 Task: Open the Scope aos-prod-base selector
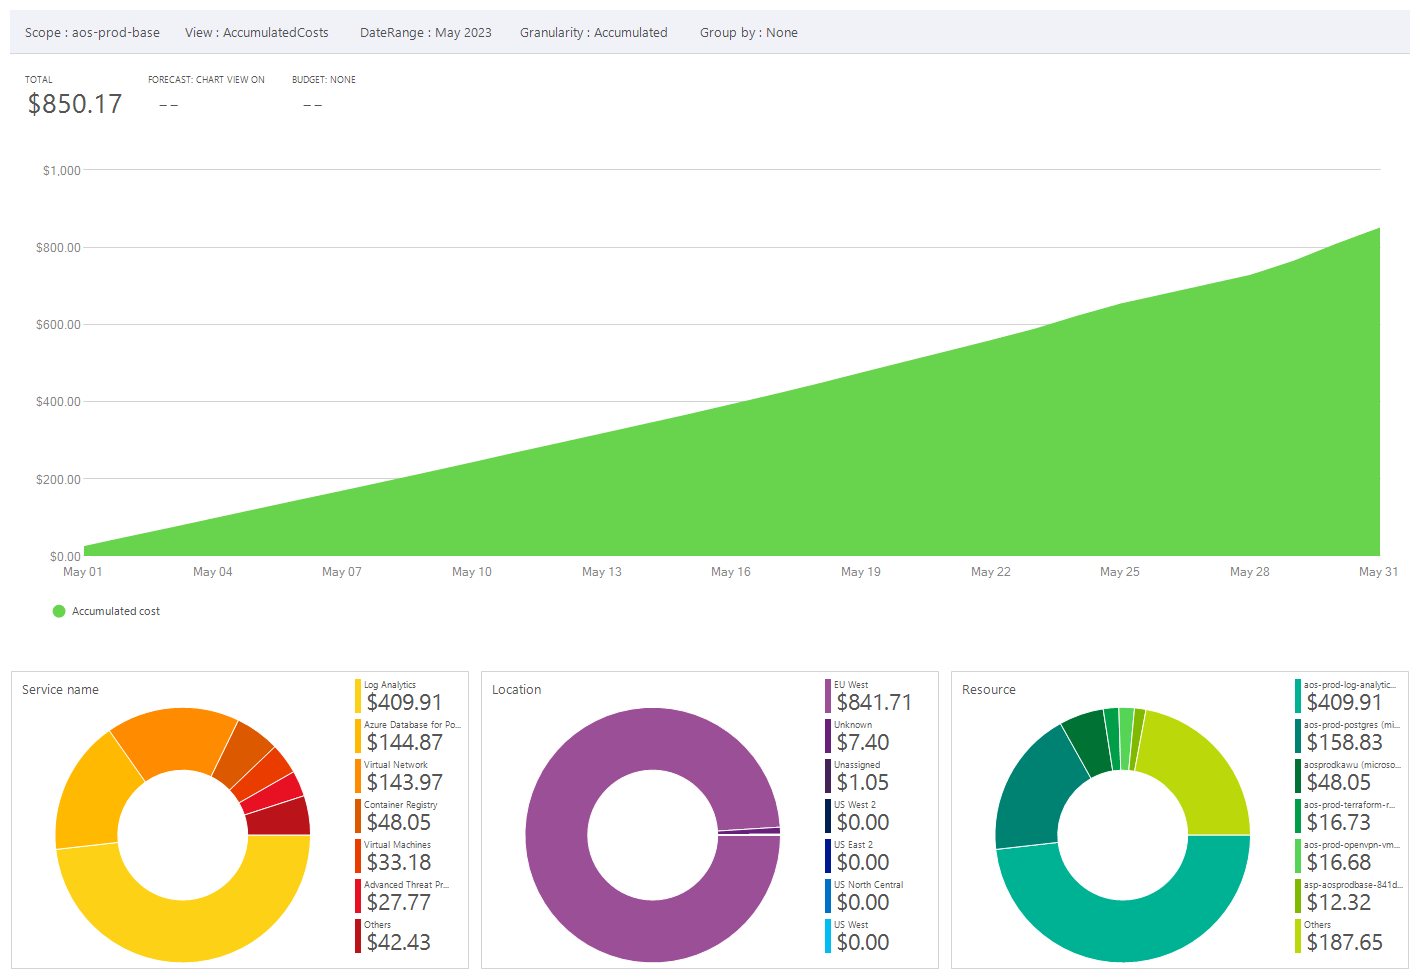coord(92,33)
